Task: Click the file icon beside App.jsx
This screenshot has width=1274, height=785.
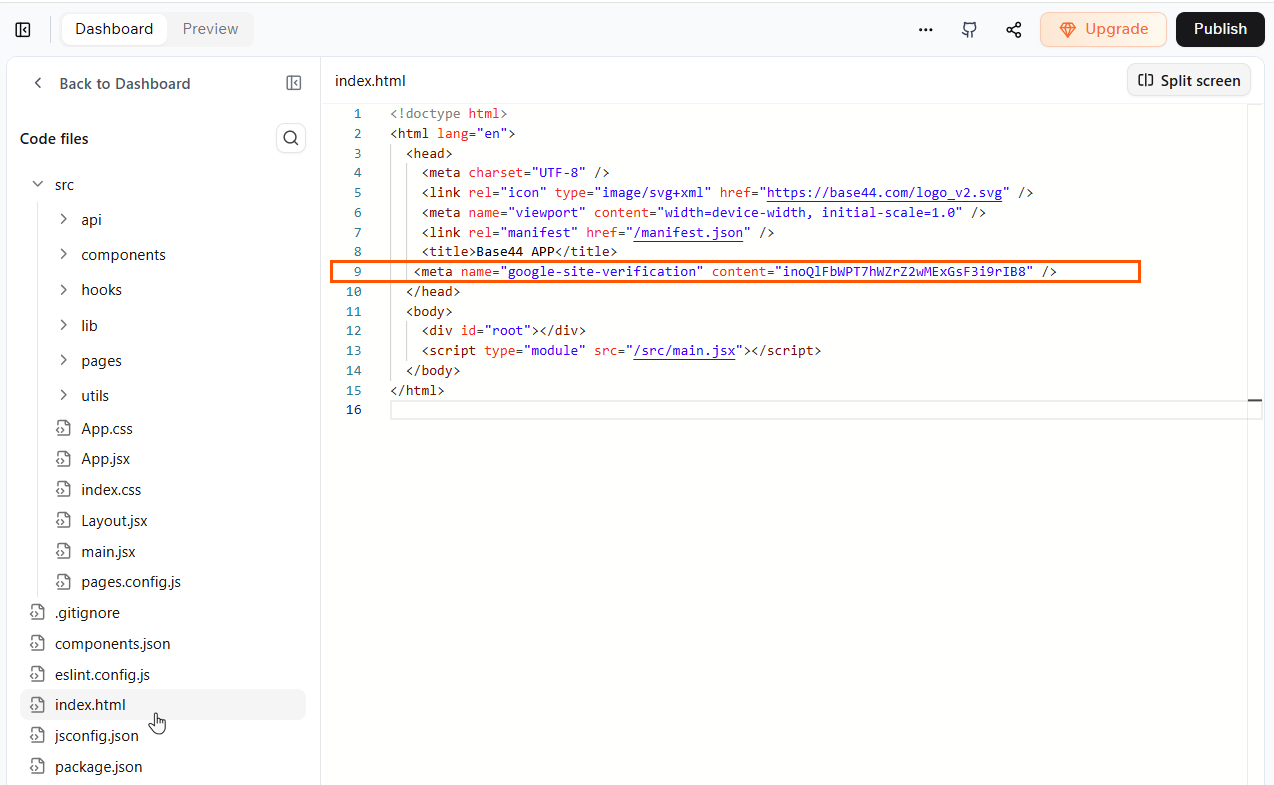Action: (x=64, y=460)
